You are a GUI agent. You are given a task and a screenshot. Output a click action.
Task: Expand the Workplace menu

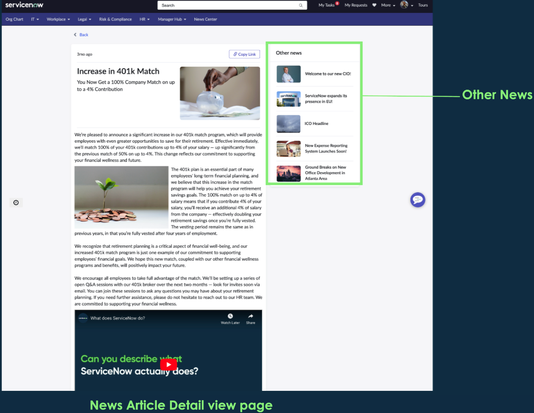tap(58, 19)
